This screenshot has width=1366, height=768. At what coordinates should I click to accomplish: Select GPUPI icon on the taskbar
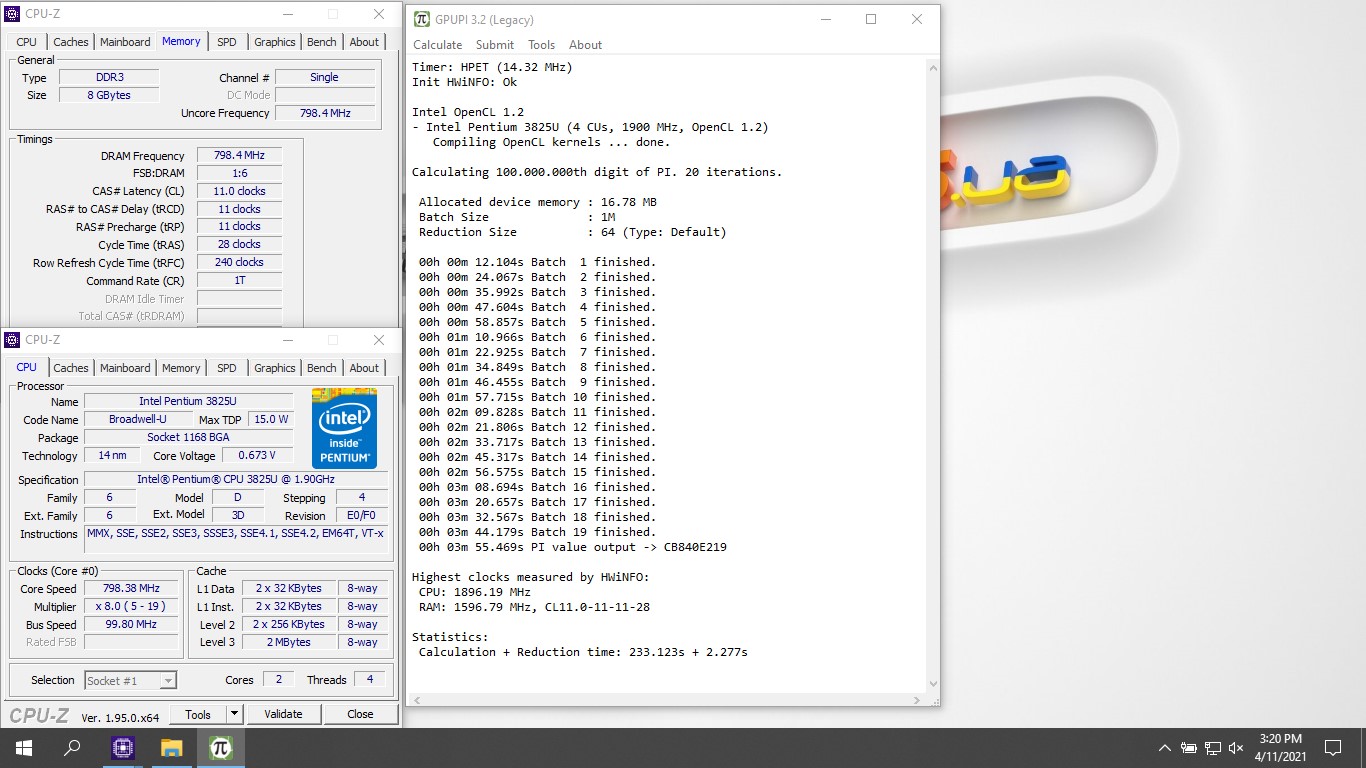click(221, 747)
